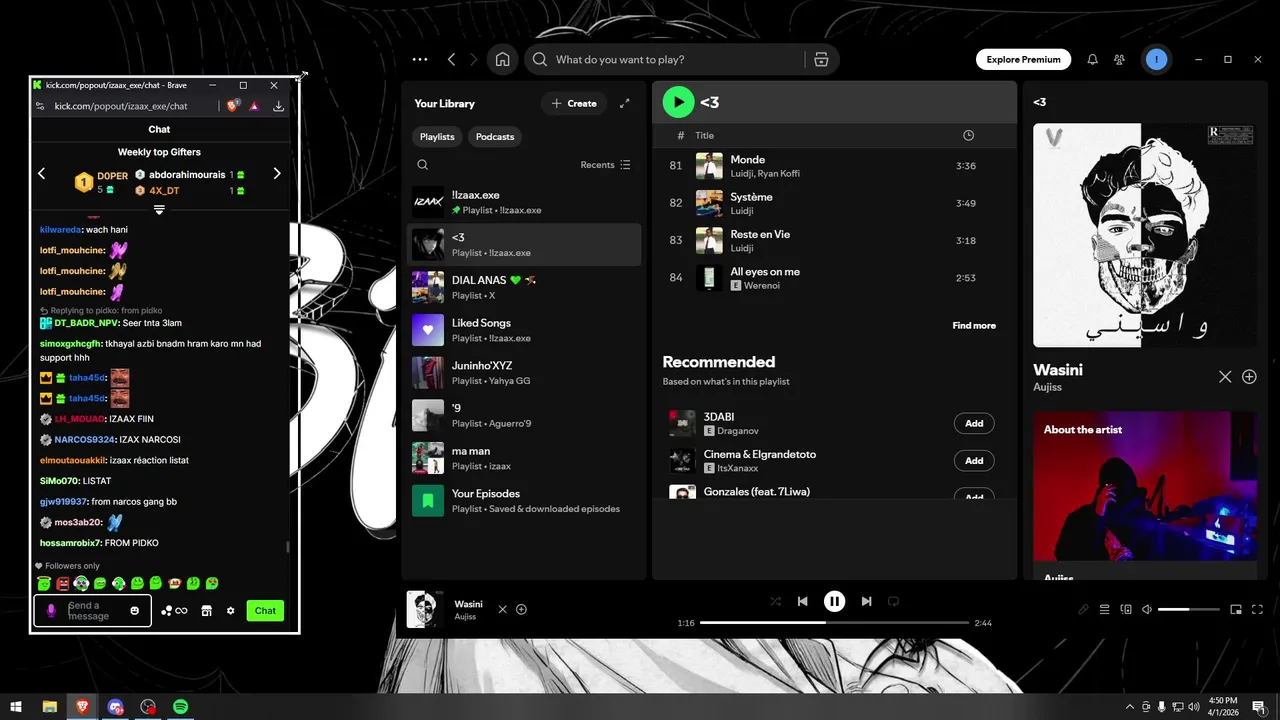
Task: Play track 84 All eyes on me
Action: [834, 278]
